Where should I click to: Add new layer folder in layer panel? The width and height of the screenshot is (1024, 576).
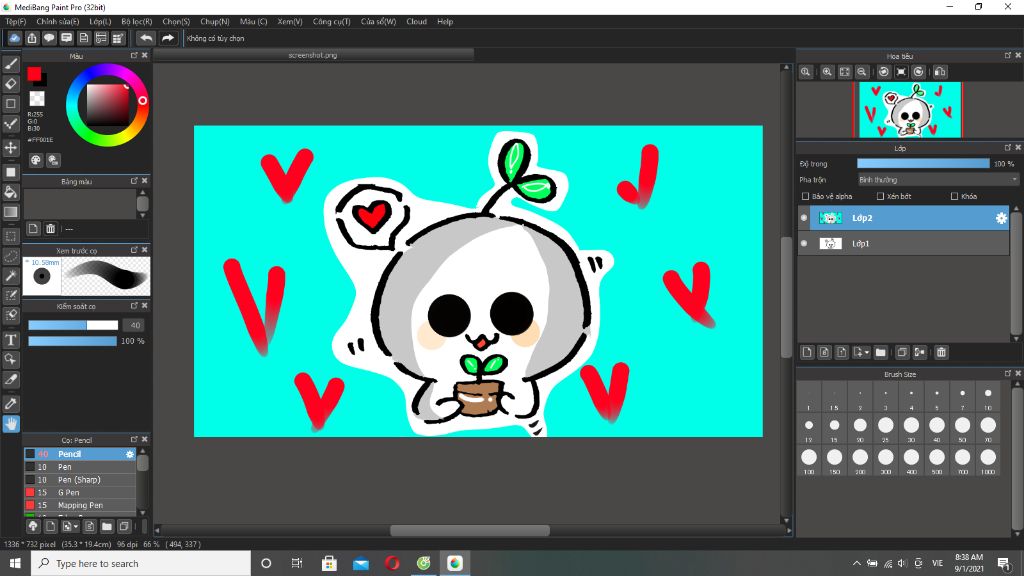(x=880, y=352)
